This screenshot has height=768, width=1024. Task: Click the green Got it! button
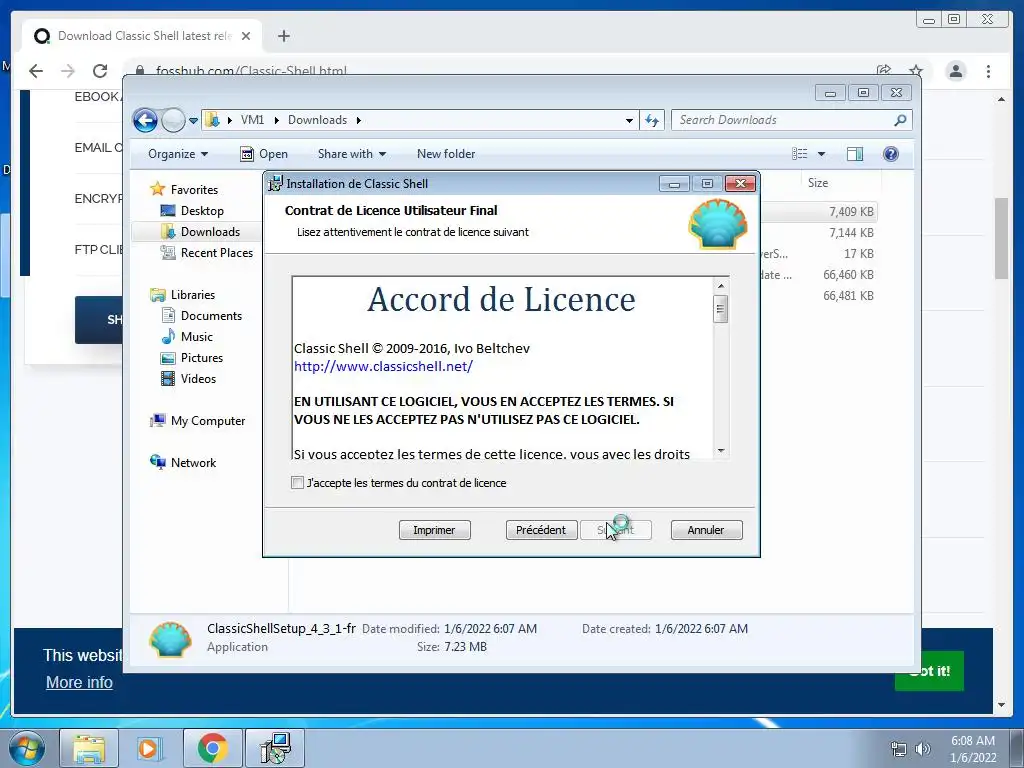pos(929,671)
